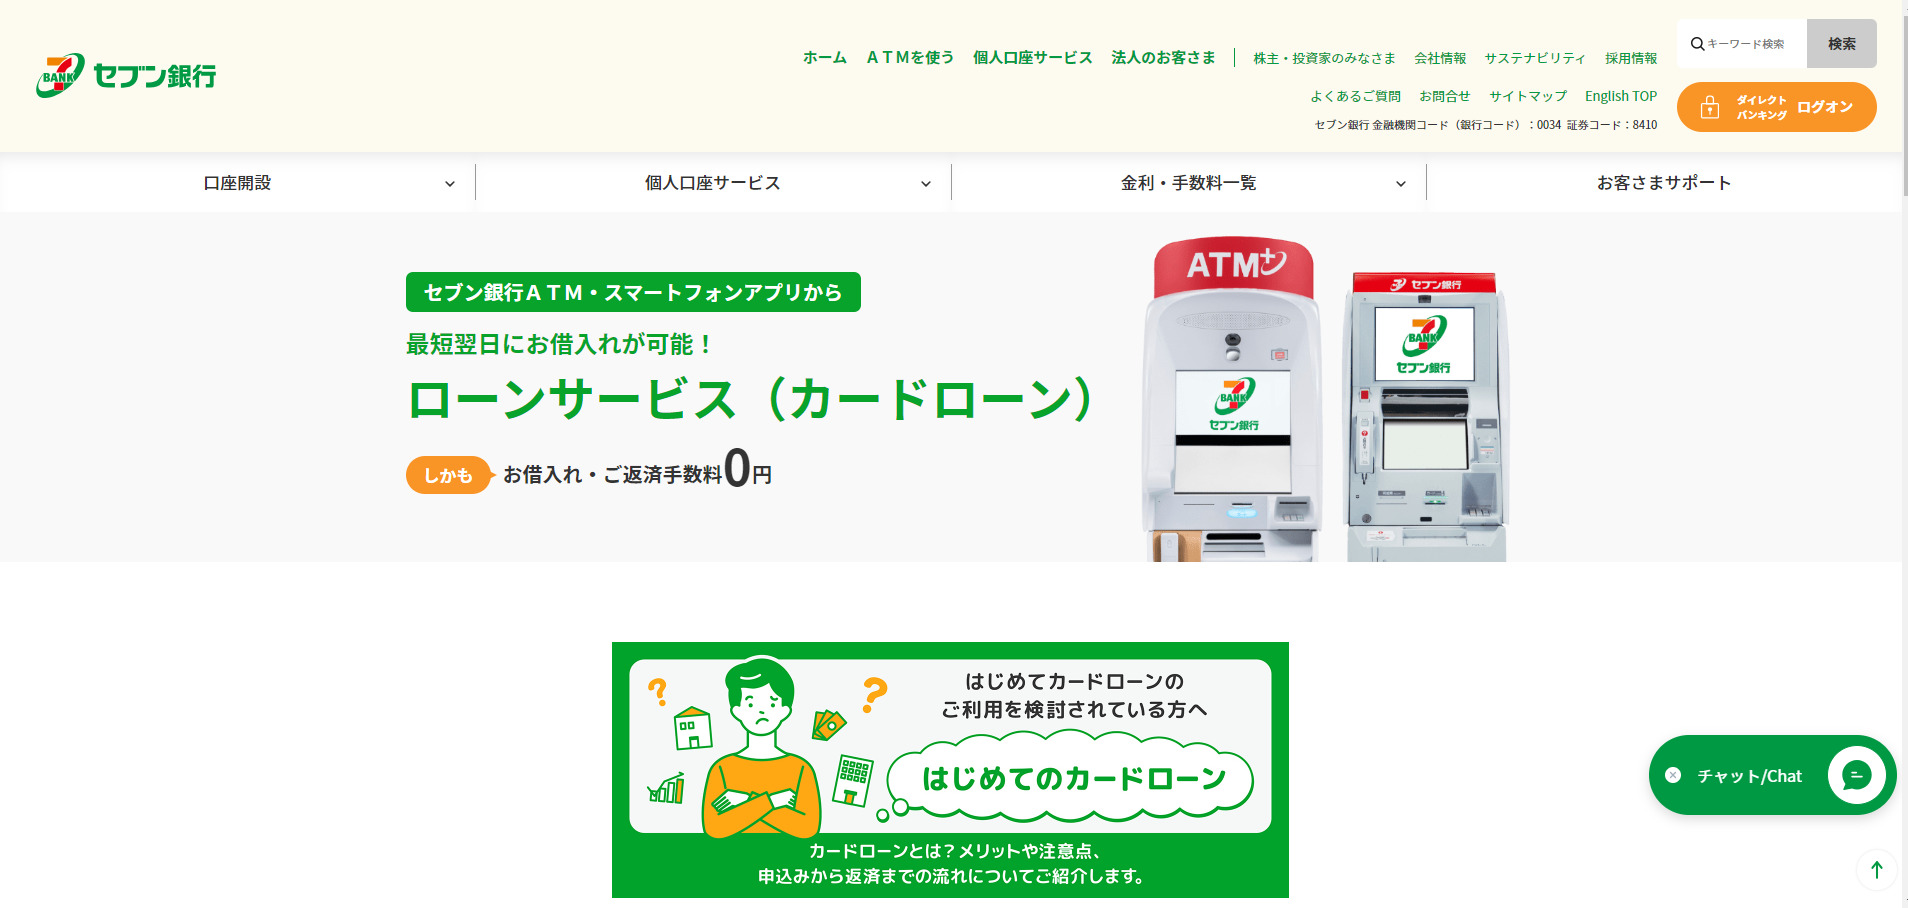Click the 検索 search button

(1841, 43)
